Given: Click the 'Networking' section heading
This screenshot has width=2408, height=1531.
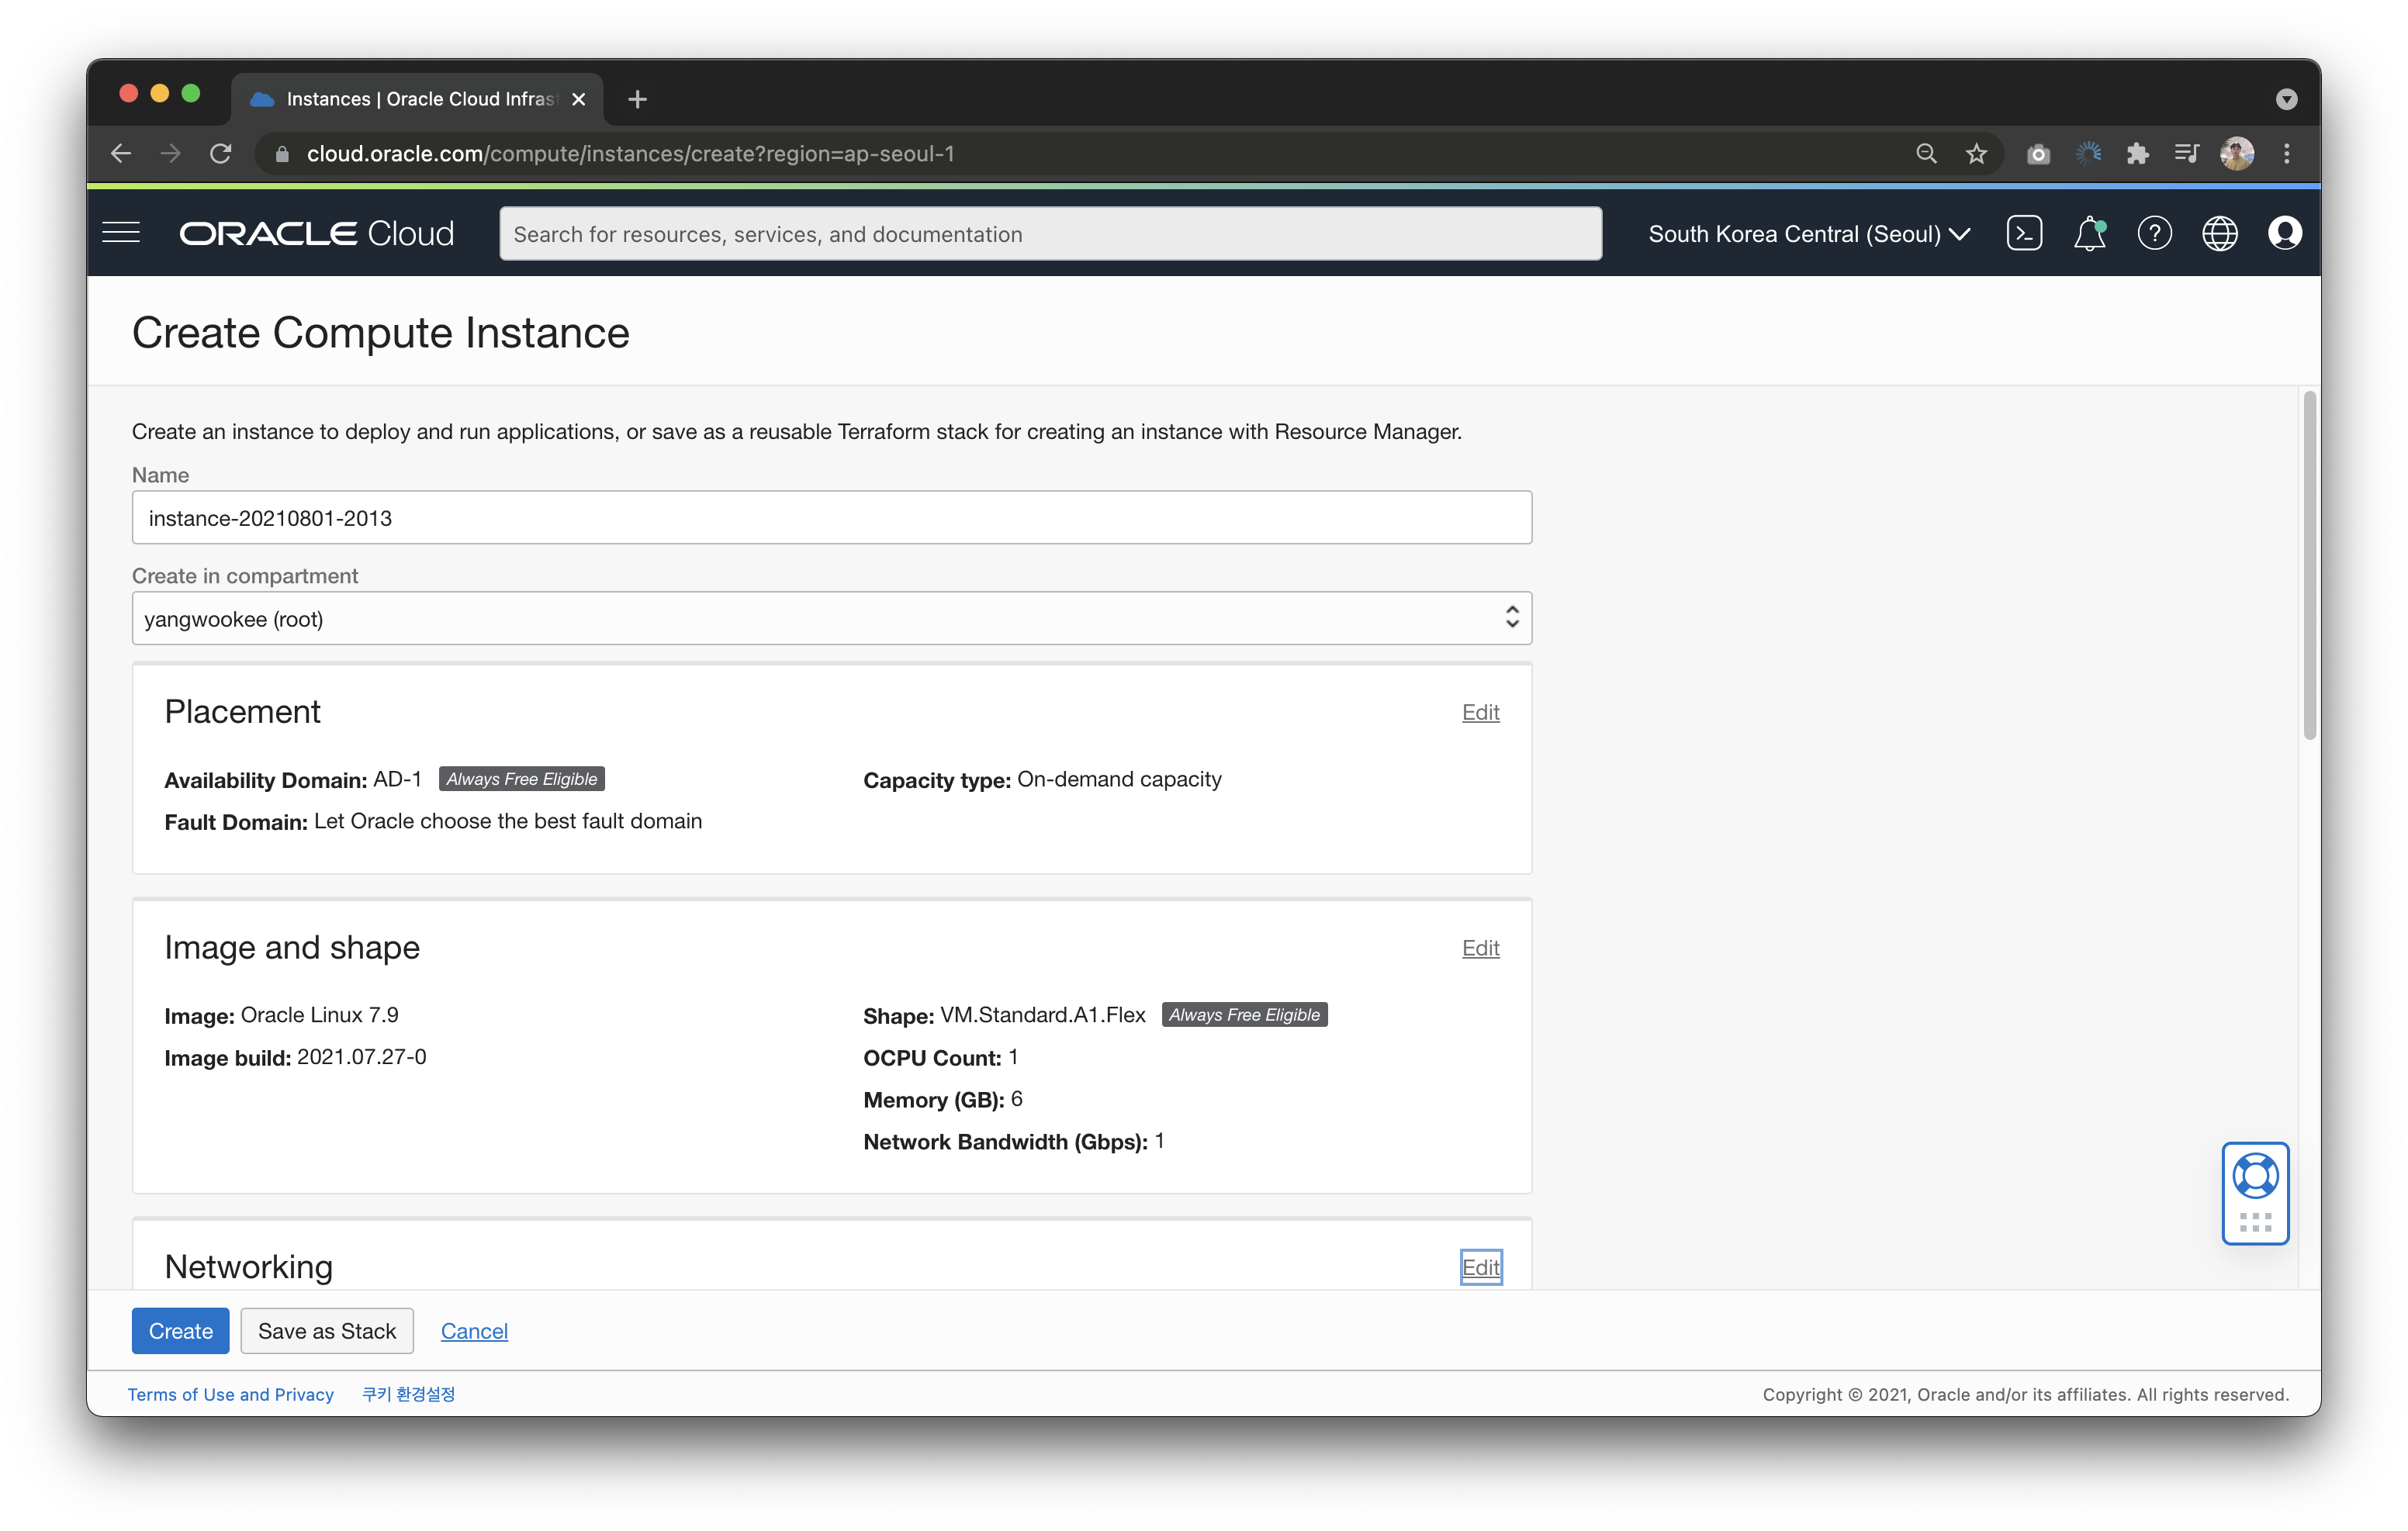Looking at the screenshot, I should pos(248,1266).
